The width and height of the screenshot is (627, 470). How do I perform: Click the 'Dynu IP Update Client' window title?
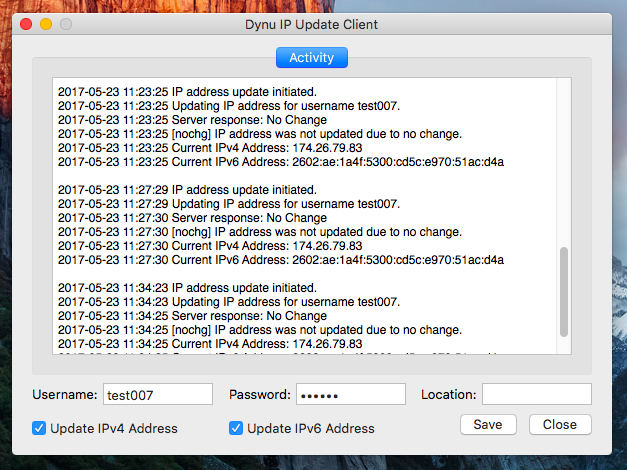[311, 24]
